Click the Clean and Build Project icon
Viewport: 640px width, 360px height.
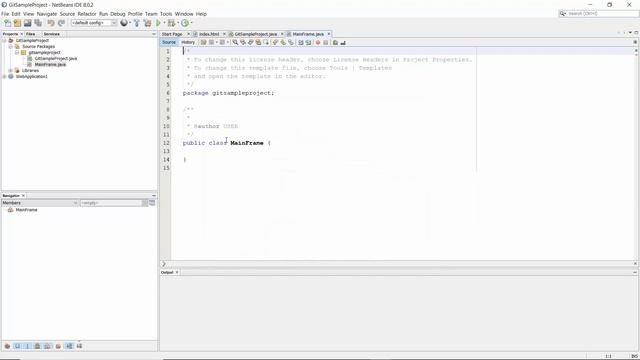tap(147, 23)
